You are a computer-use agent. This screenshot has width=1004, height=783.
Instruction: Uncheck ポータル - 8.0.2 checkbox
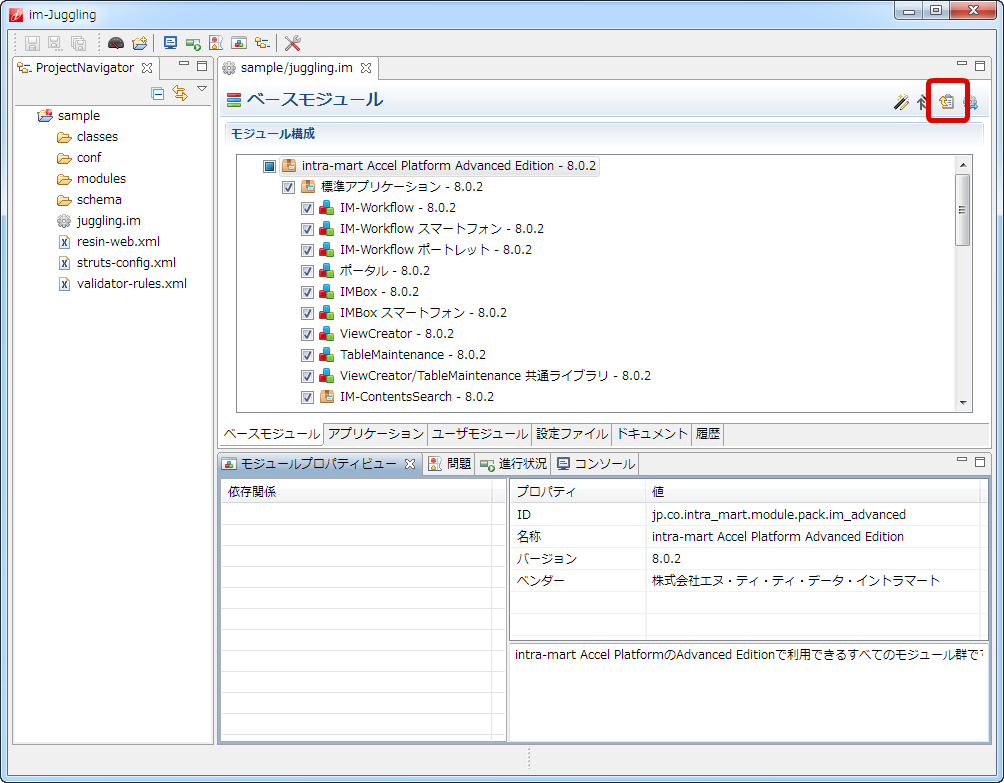tap(307, 271)
